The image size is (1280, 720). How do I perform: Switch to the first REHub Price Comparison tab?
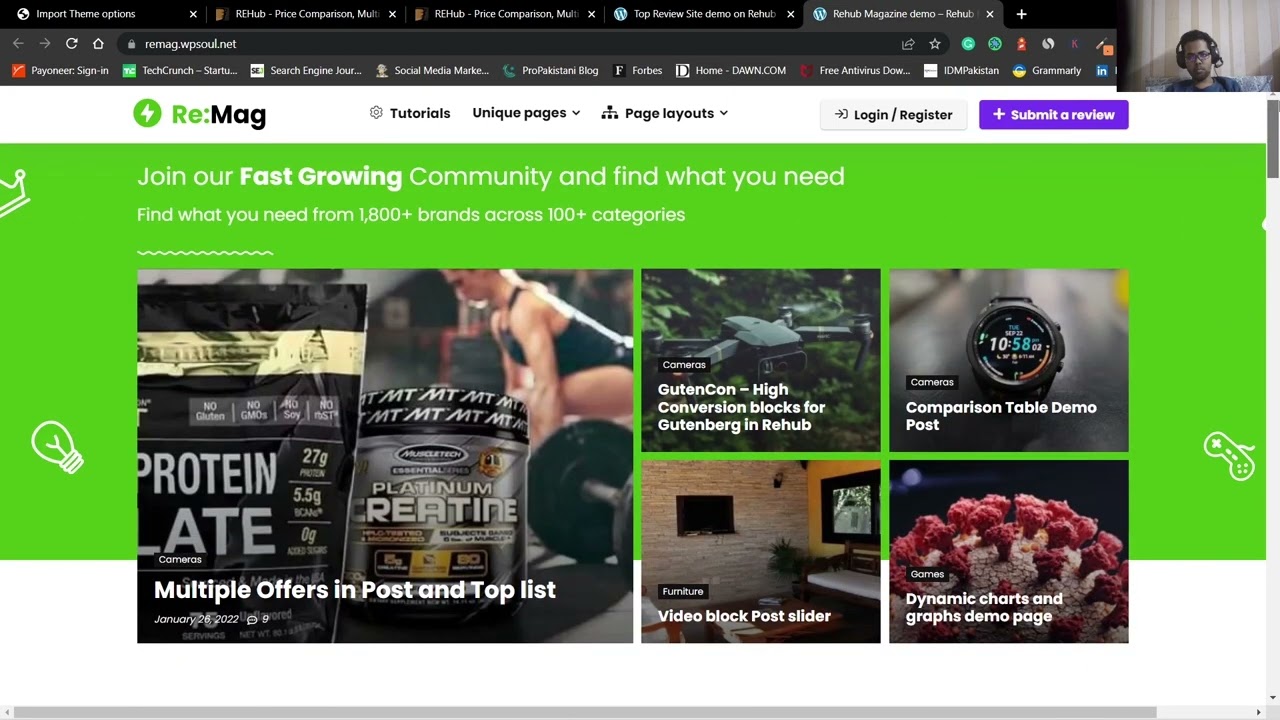pyautogui.click(x=305, y=14)
